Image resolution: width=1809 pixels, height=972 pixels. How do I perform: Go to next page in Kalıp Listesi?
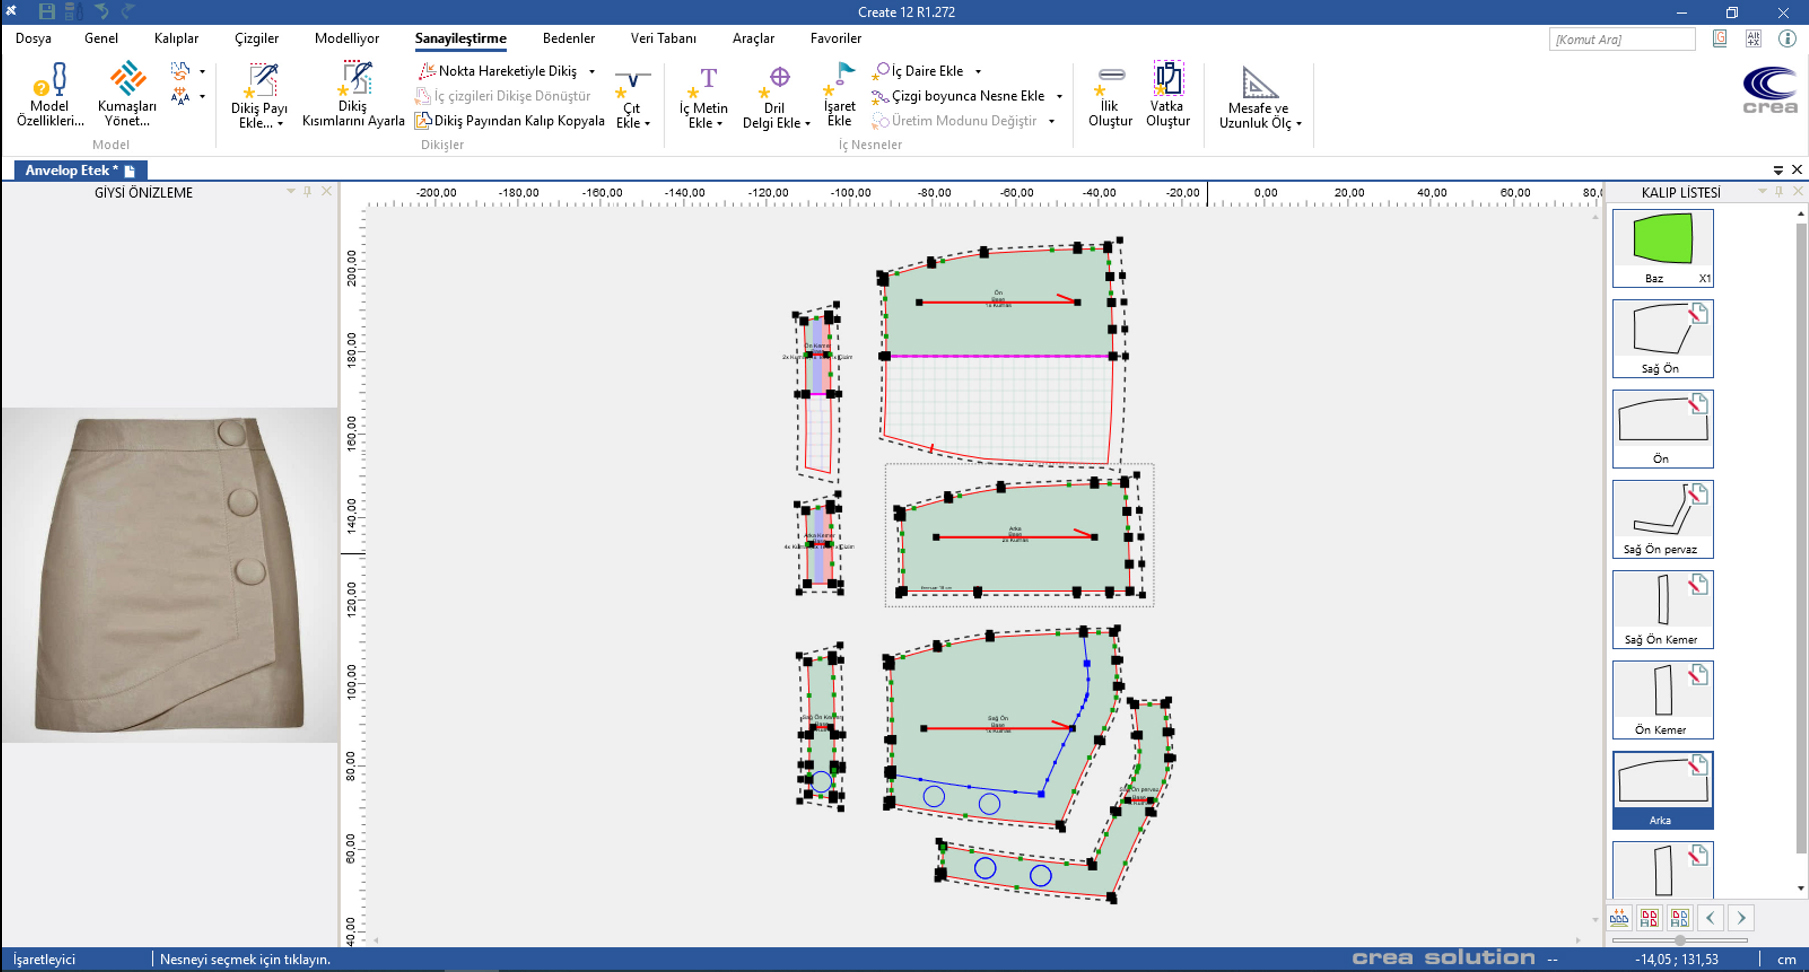click(1741, 918)
